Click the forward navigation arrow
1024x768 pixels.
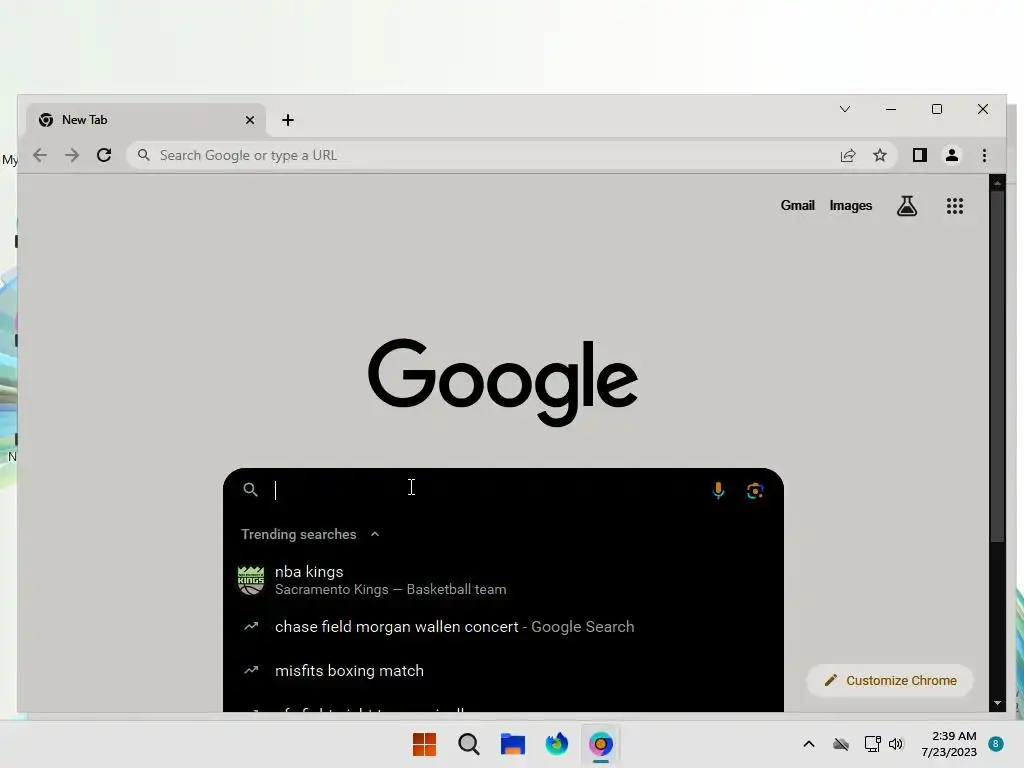(72, 155)
